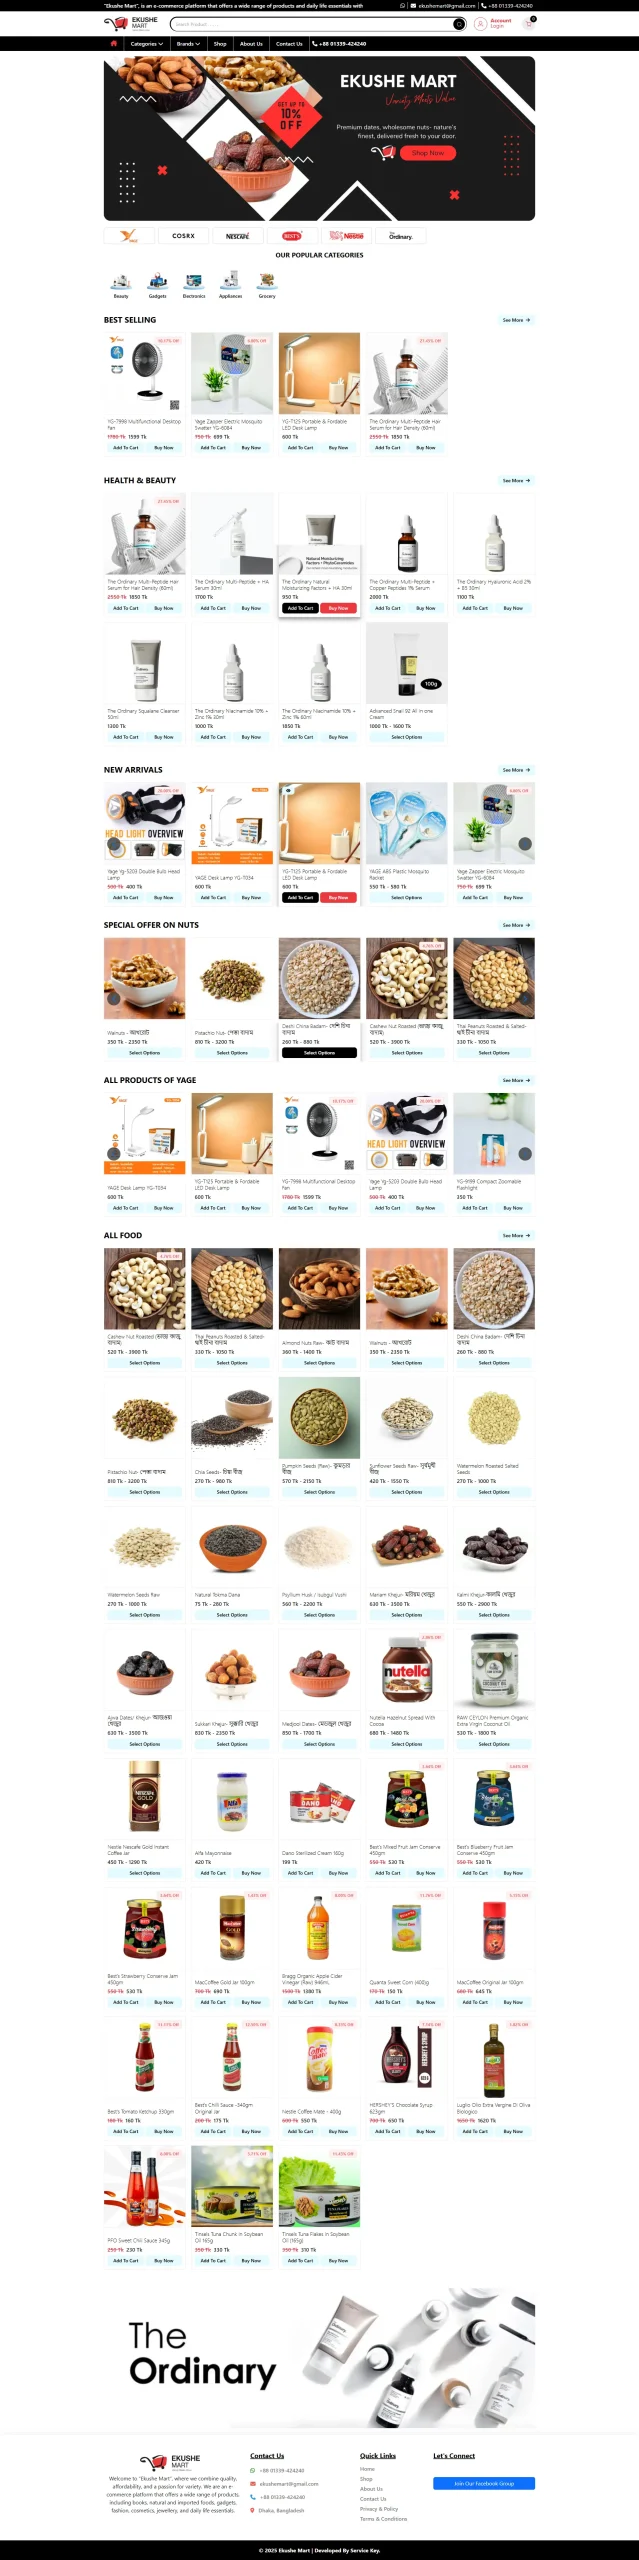This screenshot has height=2560, width=639.
Task: Open the COSRX brand logo
Action: click(x=183, y=236)
